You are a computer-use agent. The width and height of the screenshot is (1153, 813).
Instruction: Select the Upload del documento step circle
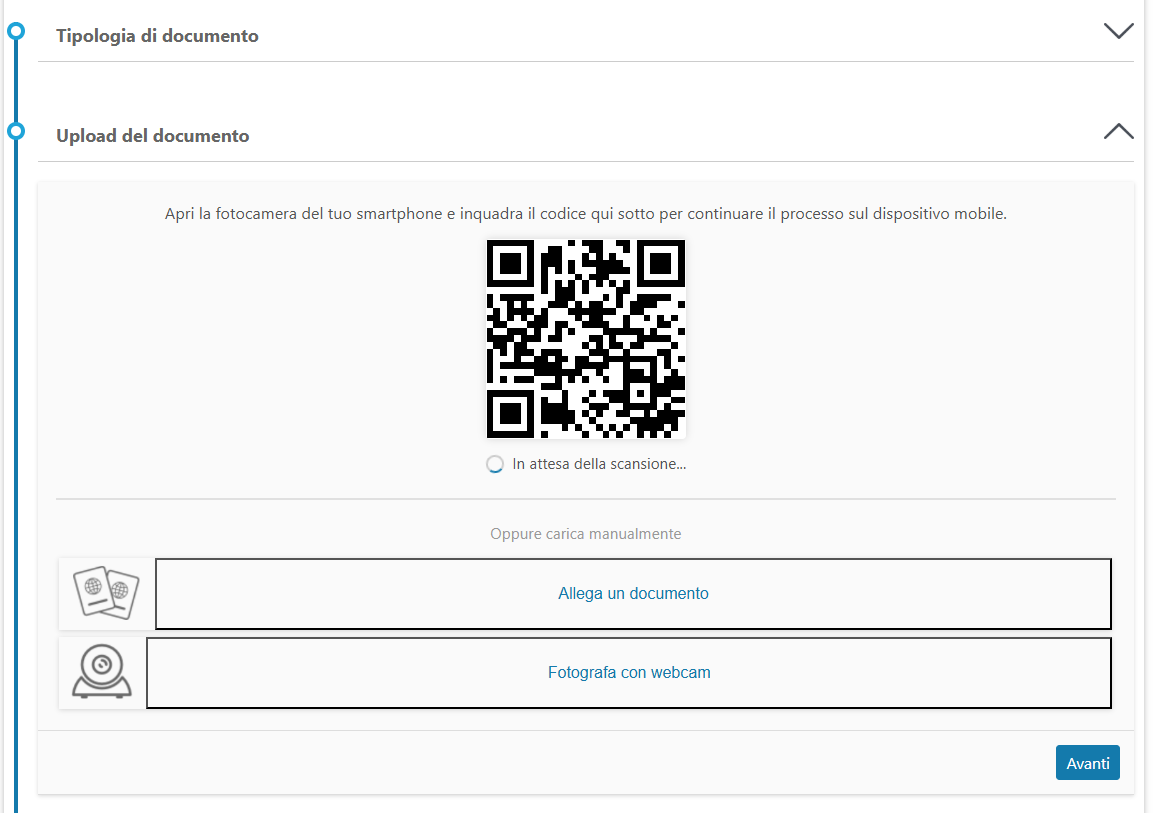click(x=15, y=131)
